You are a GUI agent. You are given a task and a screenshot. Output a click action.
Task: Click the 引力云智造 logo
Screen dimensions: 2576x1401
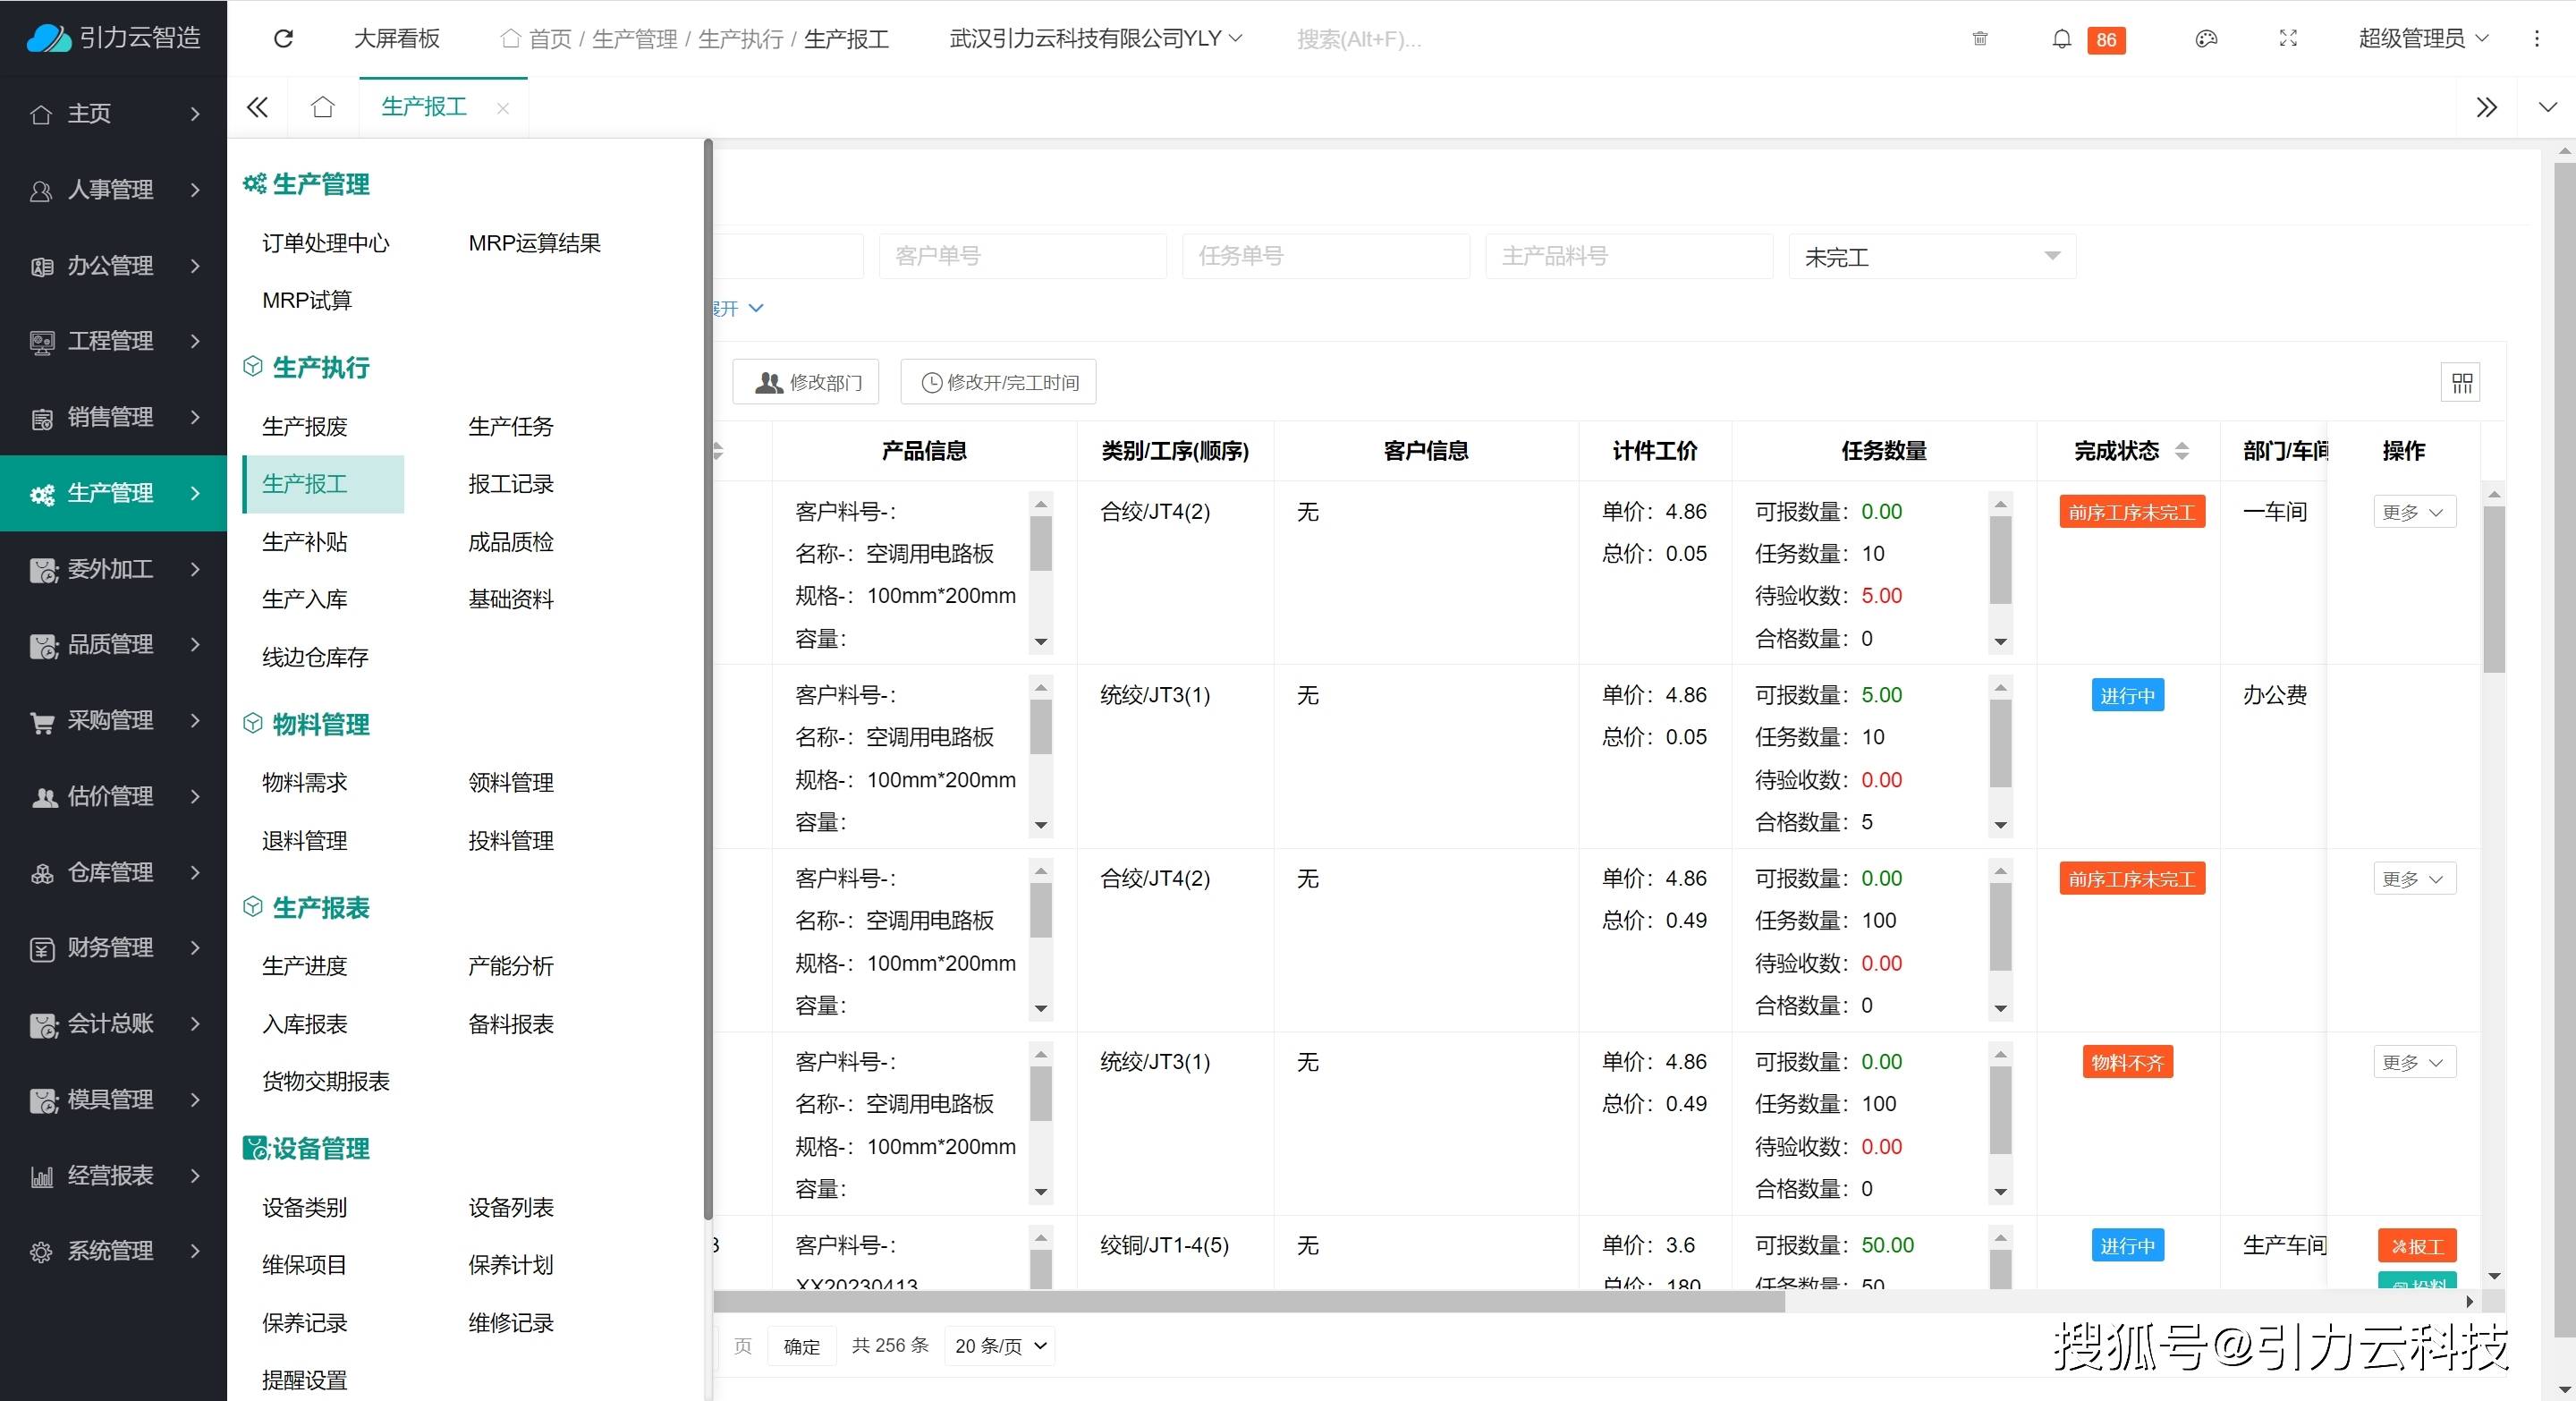[x=113, y=38]
